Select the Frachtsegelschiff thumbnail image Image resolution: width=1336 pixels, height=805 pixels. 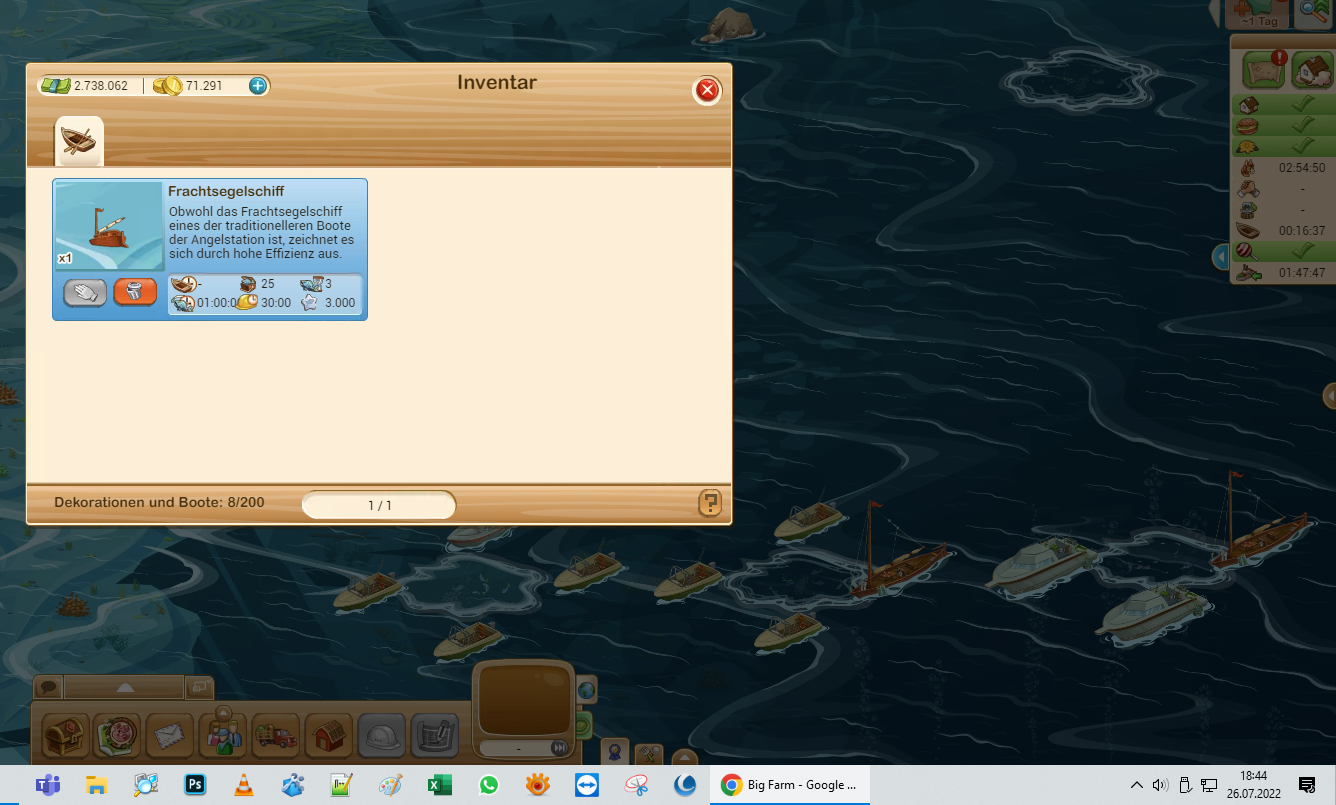point(109,226)
